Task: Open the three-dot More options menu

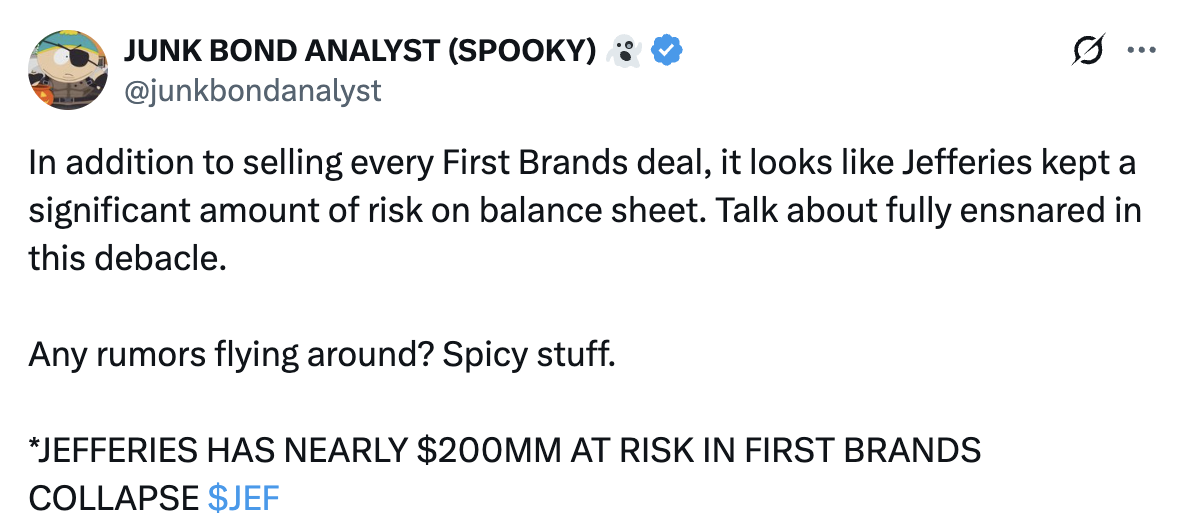Action: point(1141,51)
